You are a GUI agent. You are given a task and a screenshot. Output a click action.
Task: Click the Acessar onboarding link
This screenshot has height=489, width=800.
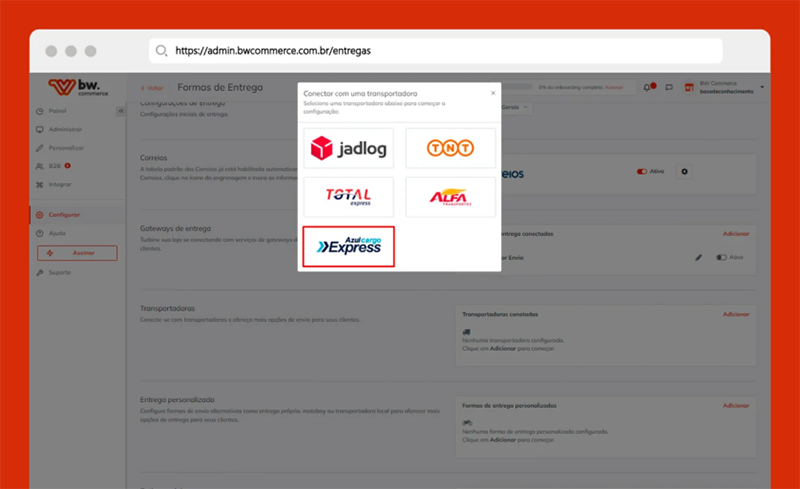[614, 87]
